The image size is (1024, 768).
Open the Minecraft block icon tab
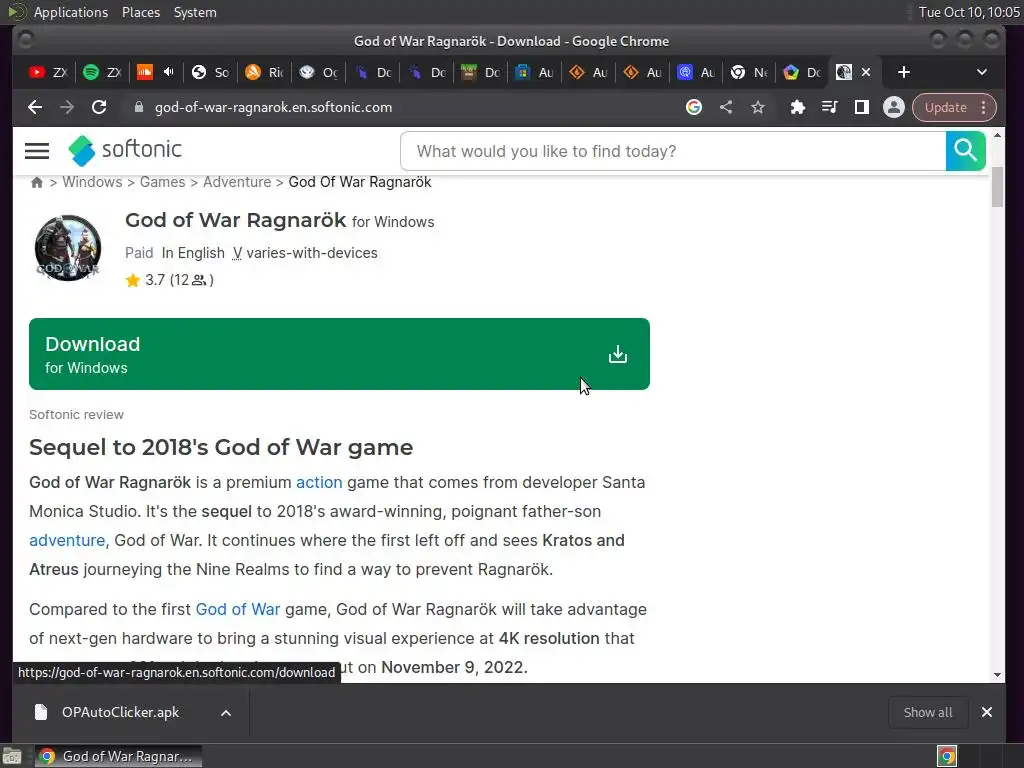pyautogui.click(x=480, y=72)
